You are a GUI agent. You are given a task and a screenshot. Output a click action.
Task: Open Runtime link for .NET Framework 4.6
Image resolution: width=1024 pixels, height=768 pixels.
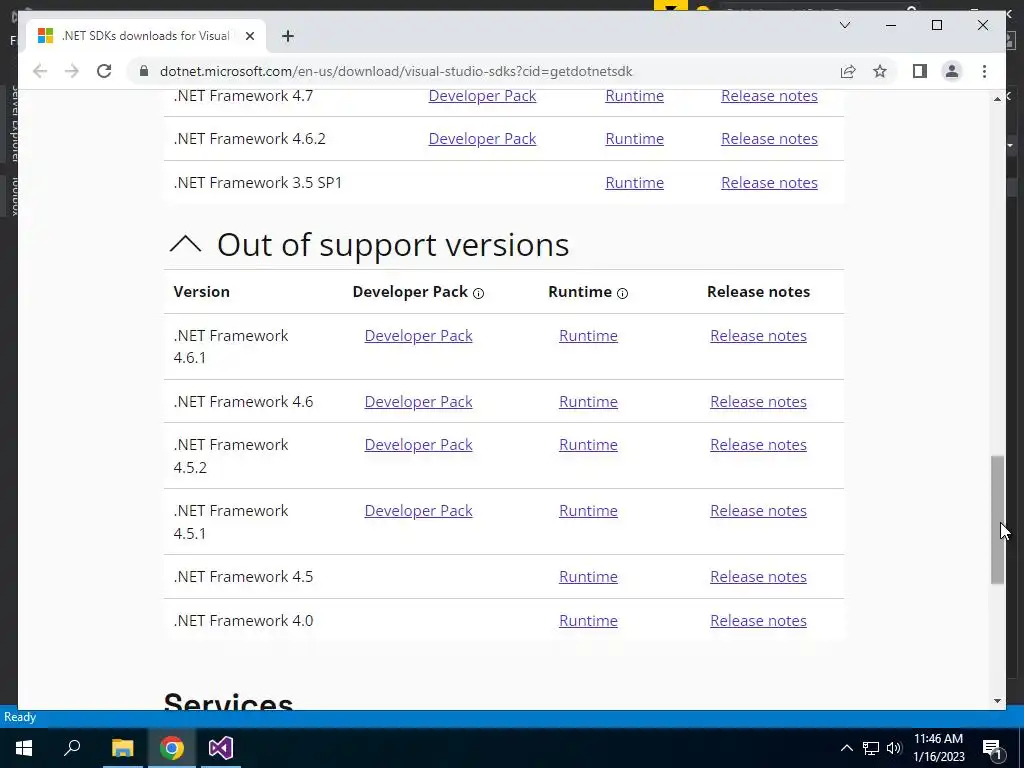(x=588, y=401)
